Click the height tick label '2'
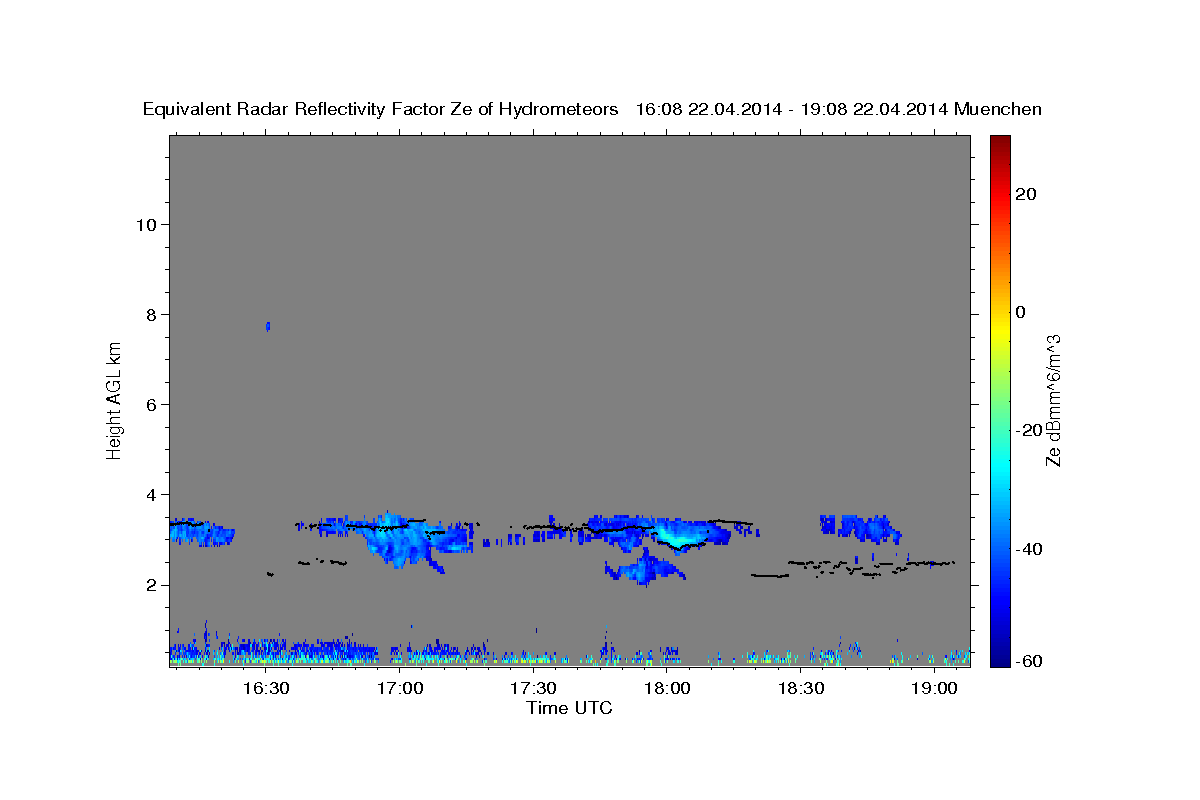This screenshot has height=800, width=1200. 151,585
